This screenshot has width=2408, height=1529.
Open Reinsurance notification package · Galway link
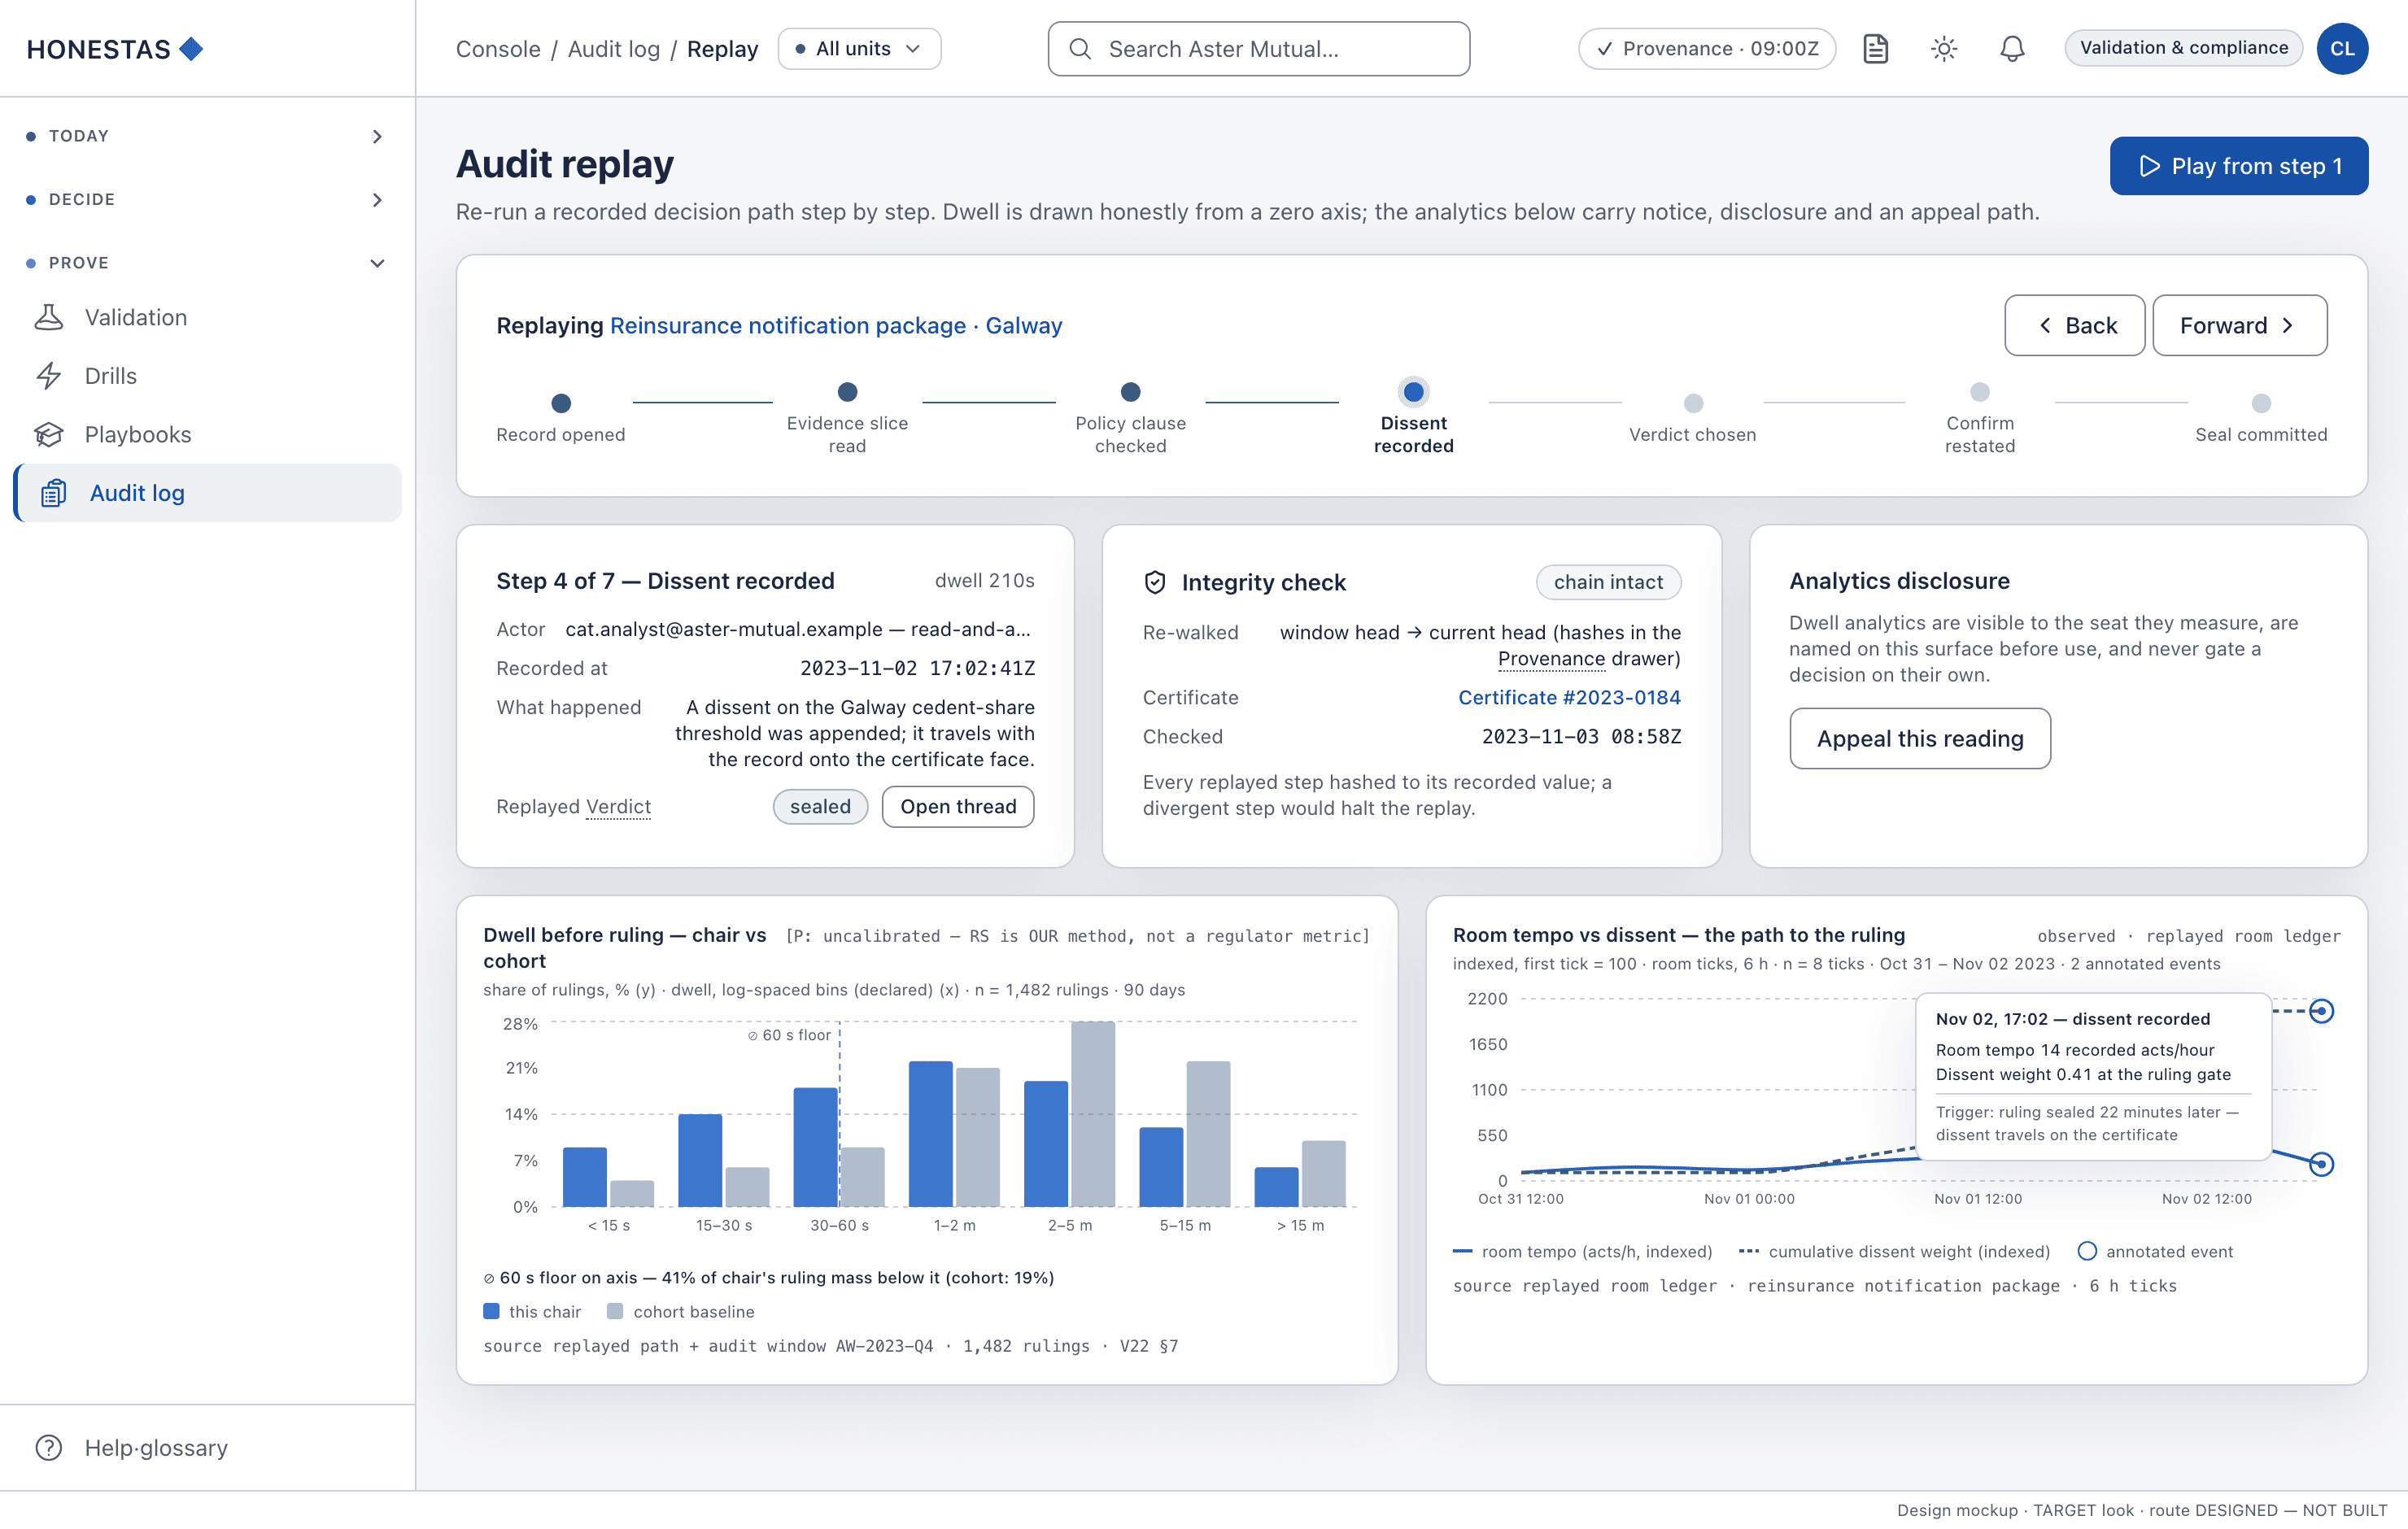pos(835,325)
